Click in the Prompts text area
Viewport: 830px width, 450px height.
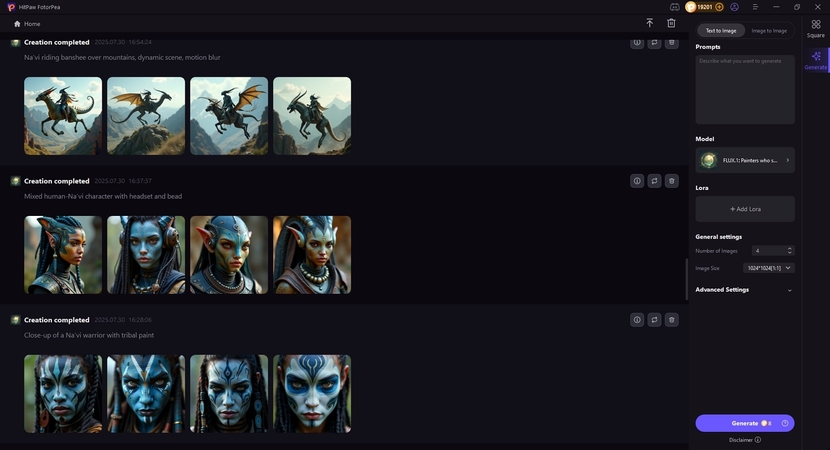click(745, 89)
